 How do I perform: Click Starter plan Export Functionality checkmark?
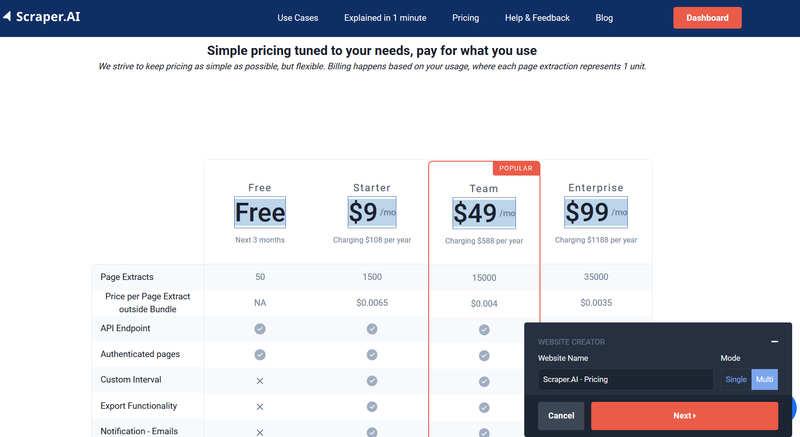(372, 406)
